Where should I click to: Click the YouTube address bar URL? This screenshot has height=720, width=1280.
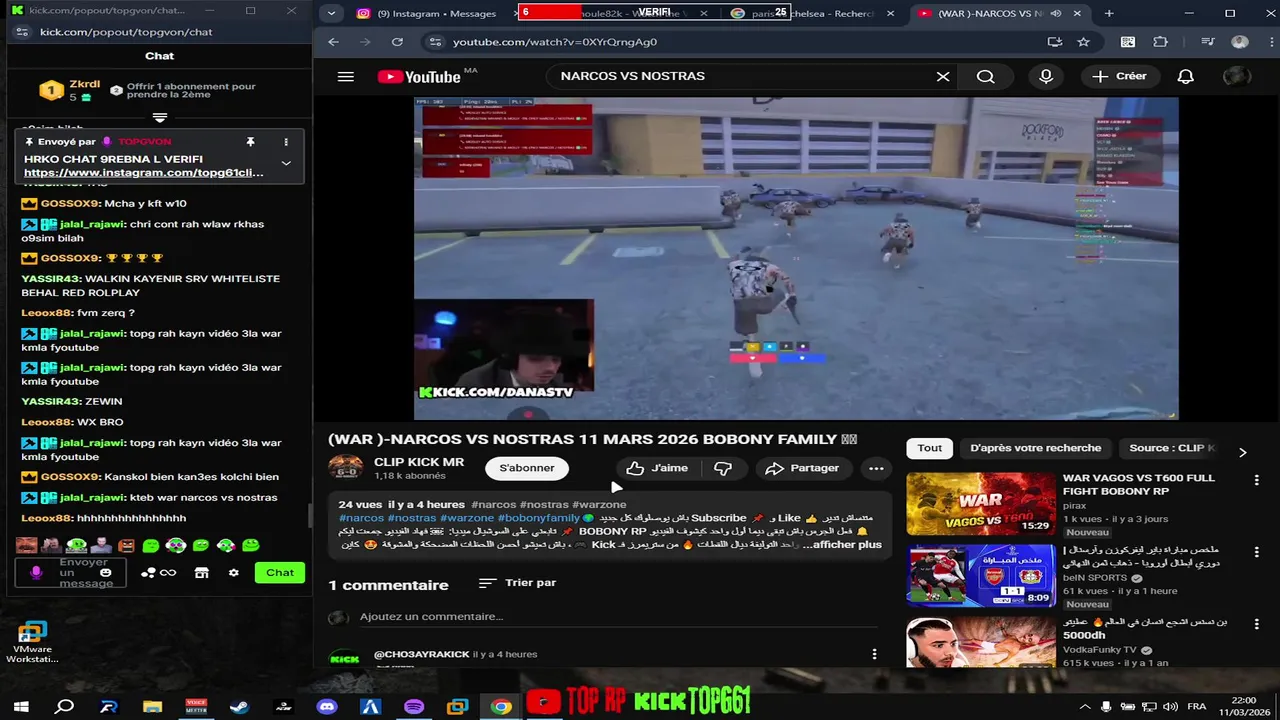click(x=555, y=42)
